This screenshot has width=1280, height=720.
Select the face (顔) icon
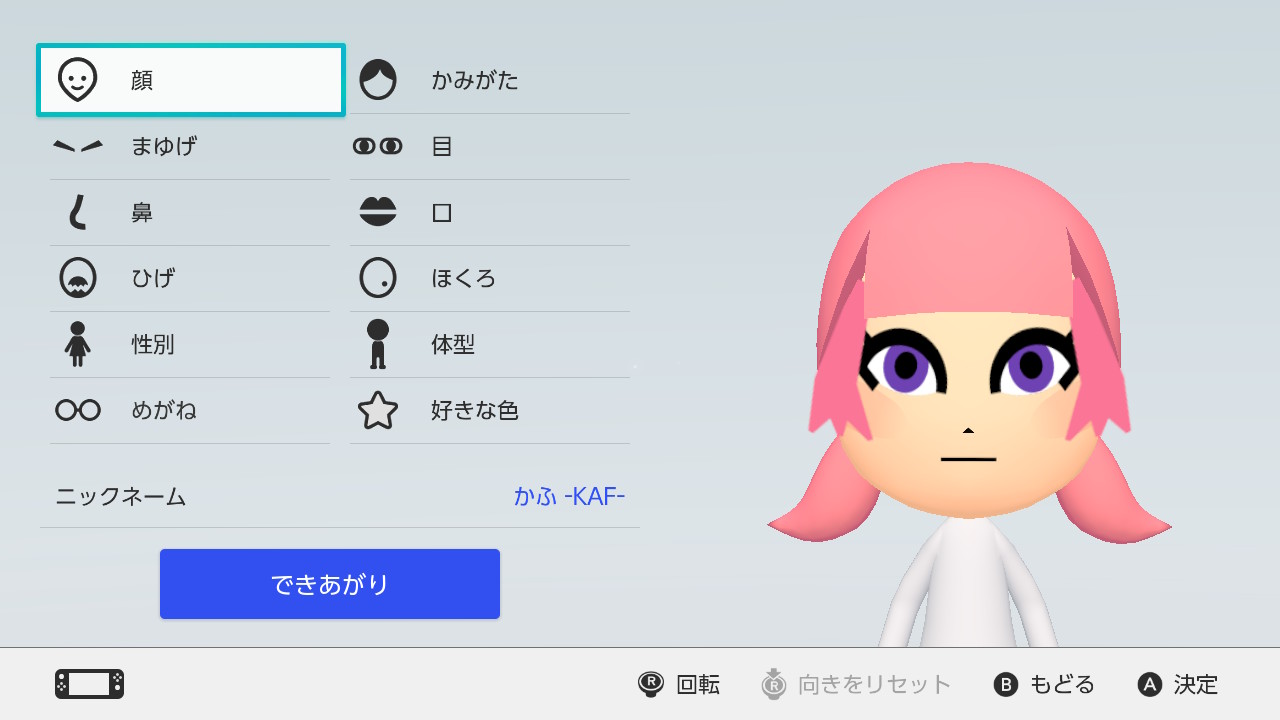78,80
